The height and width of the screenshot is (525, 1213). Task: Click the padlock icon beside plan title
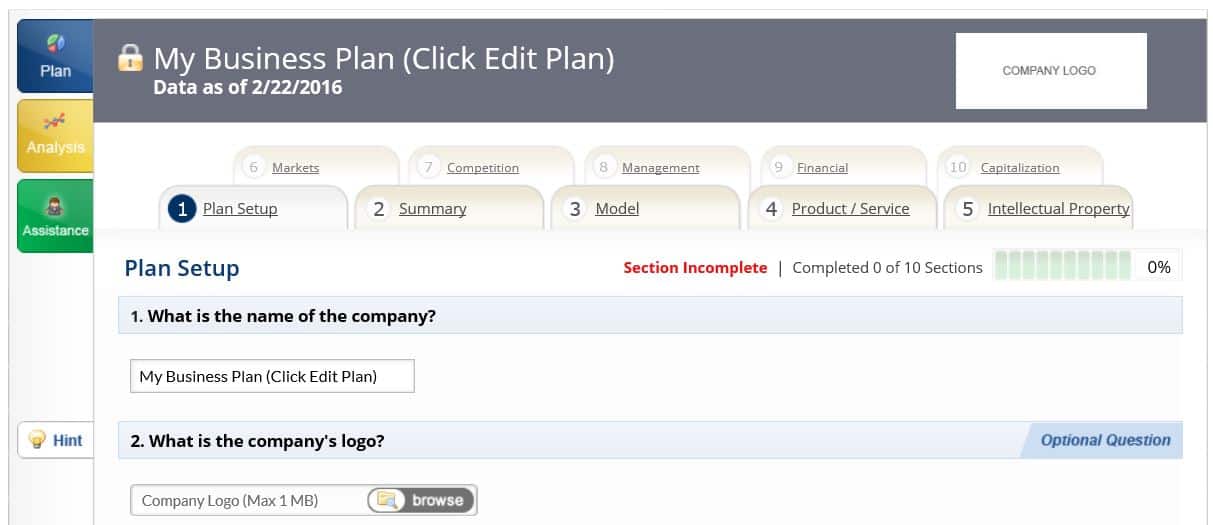(130, 58)
